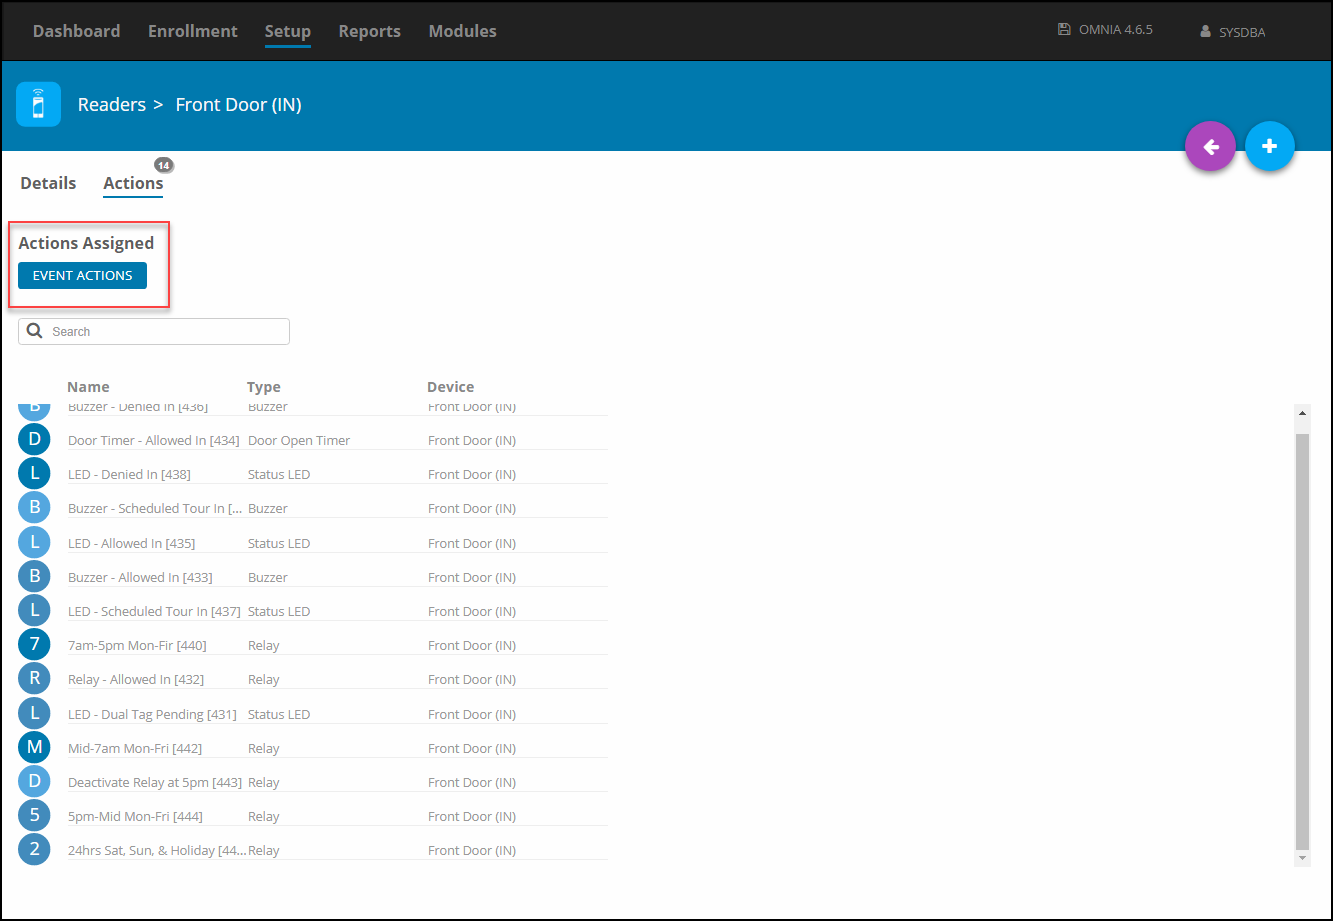Viewport: 1333px width, 921px height.
Task: Click the Name column header
Action: pos(89,387)
